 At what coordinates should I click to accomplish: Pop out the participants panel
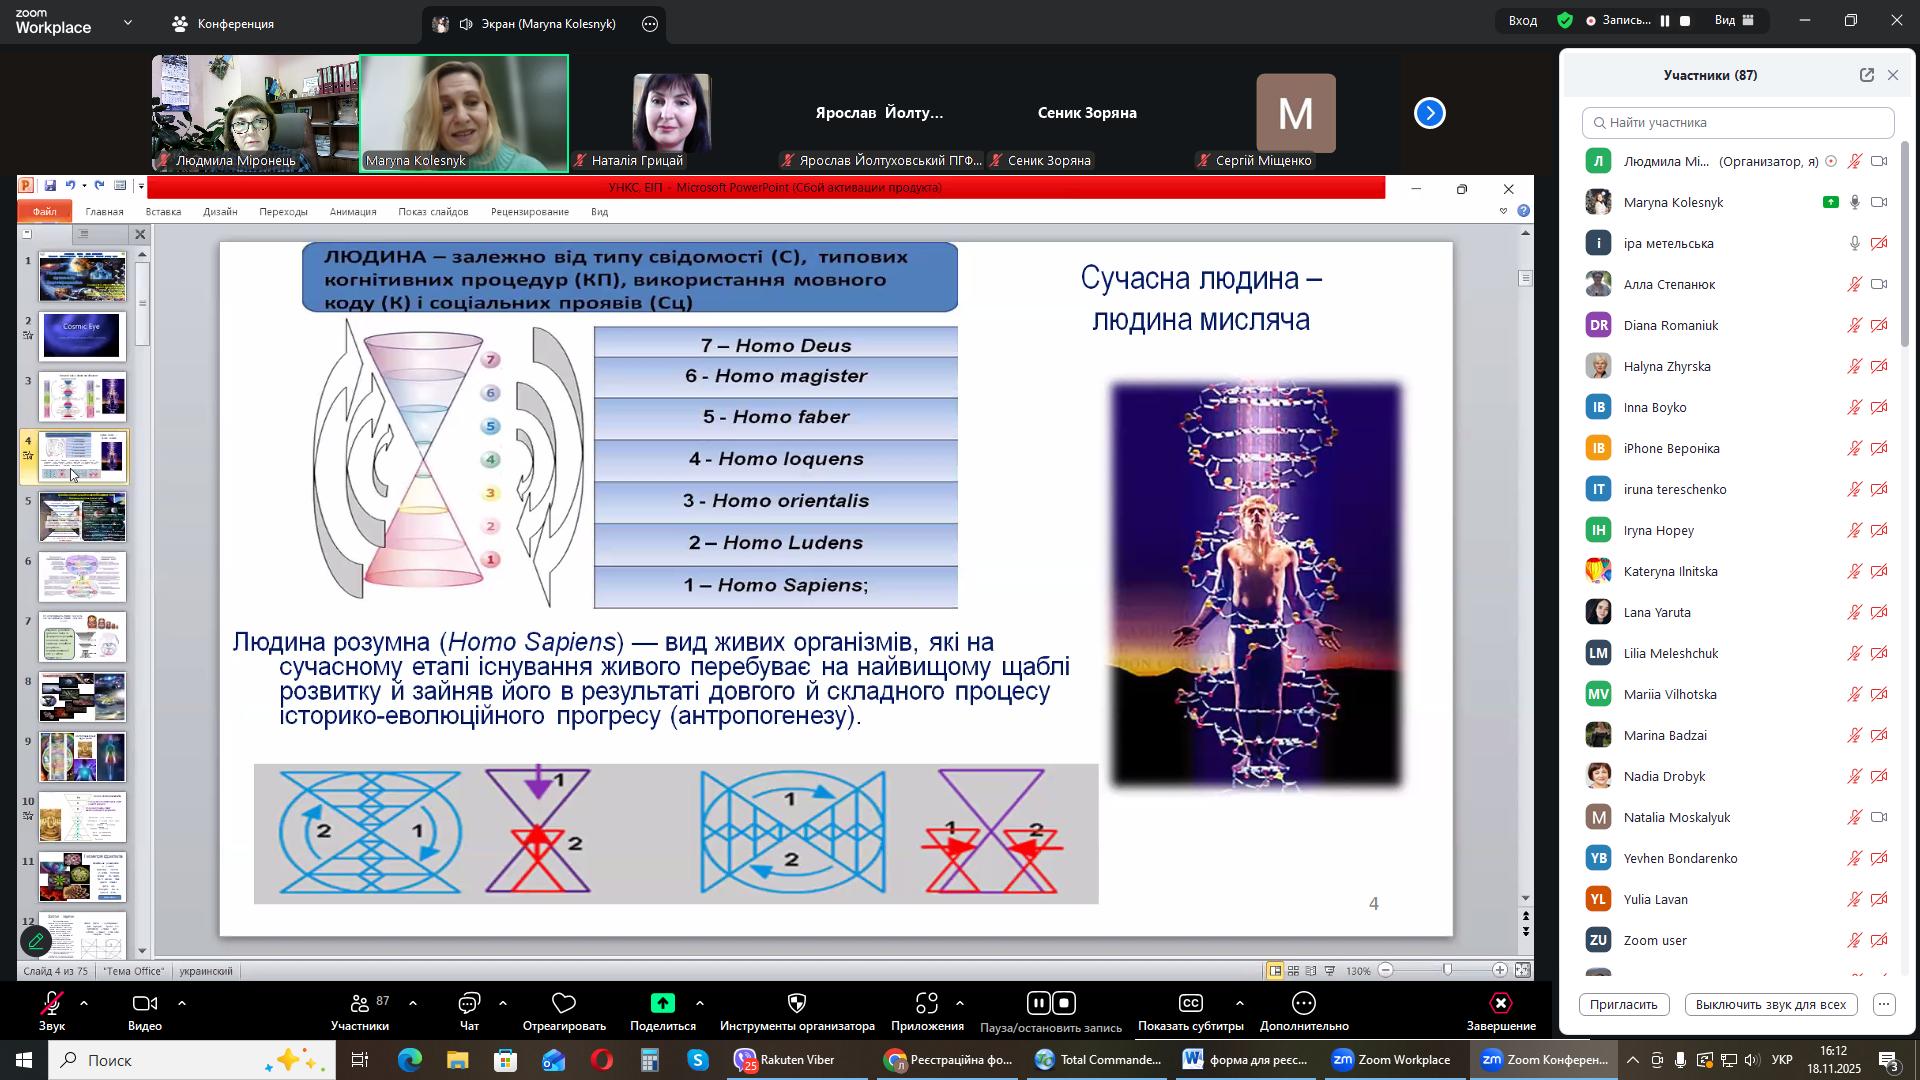(1866, 75)
